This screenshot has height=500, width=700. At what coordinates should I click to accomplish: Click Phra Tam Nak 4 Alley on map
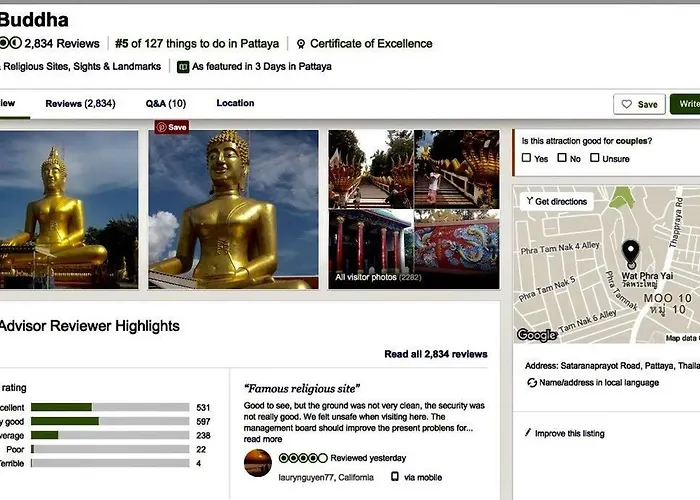(560, 248)
